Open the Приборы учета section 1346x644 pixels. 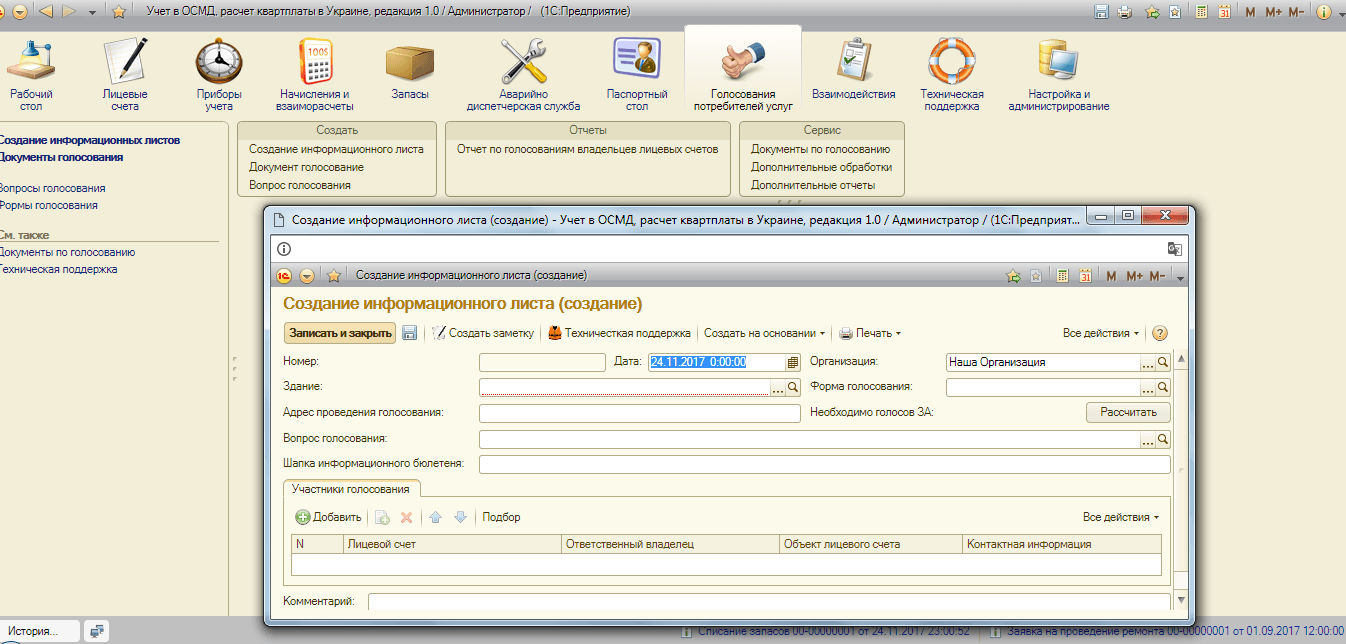click(x=219, y=75)
